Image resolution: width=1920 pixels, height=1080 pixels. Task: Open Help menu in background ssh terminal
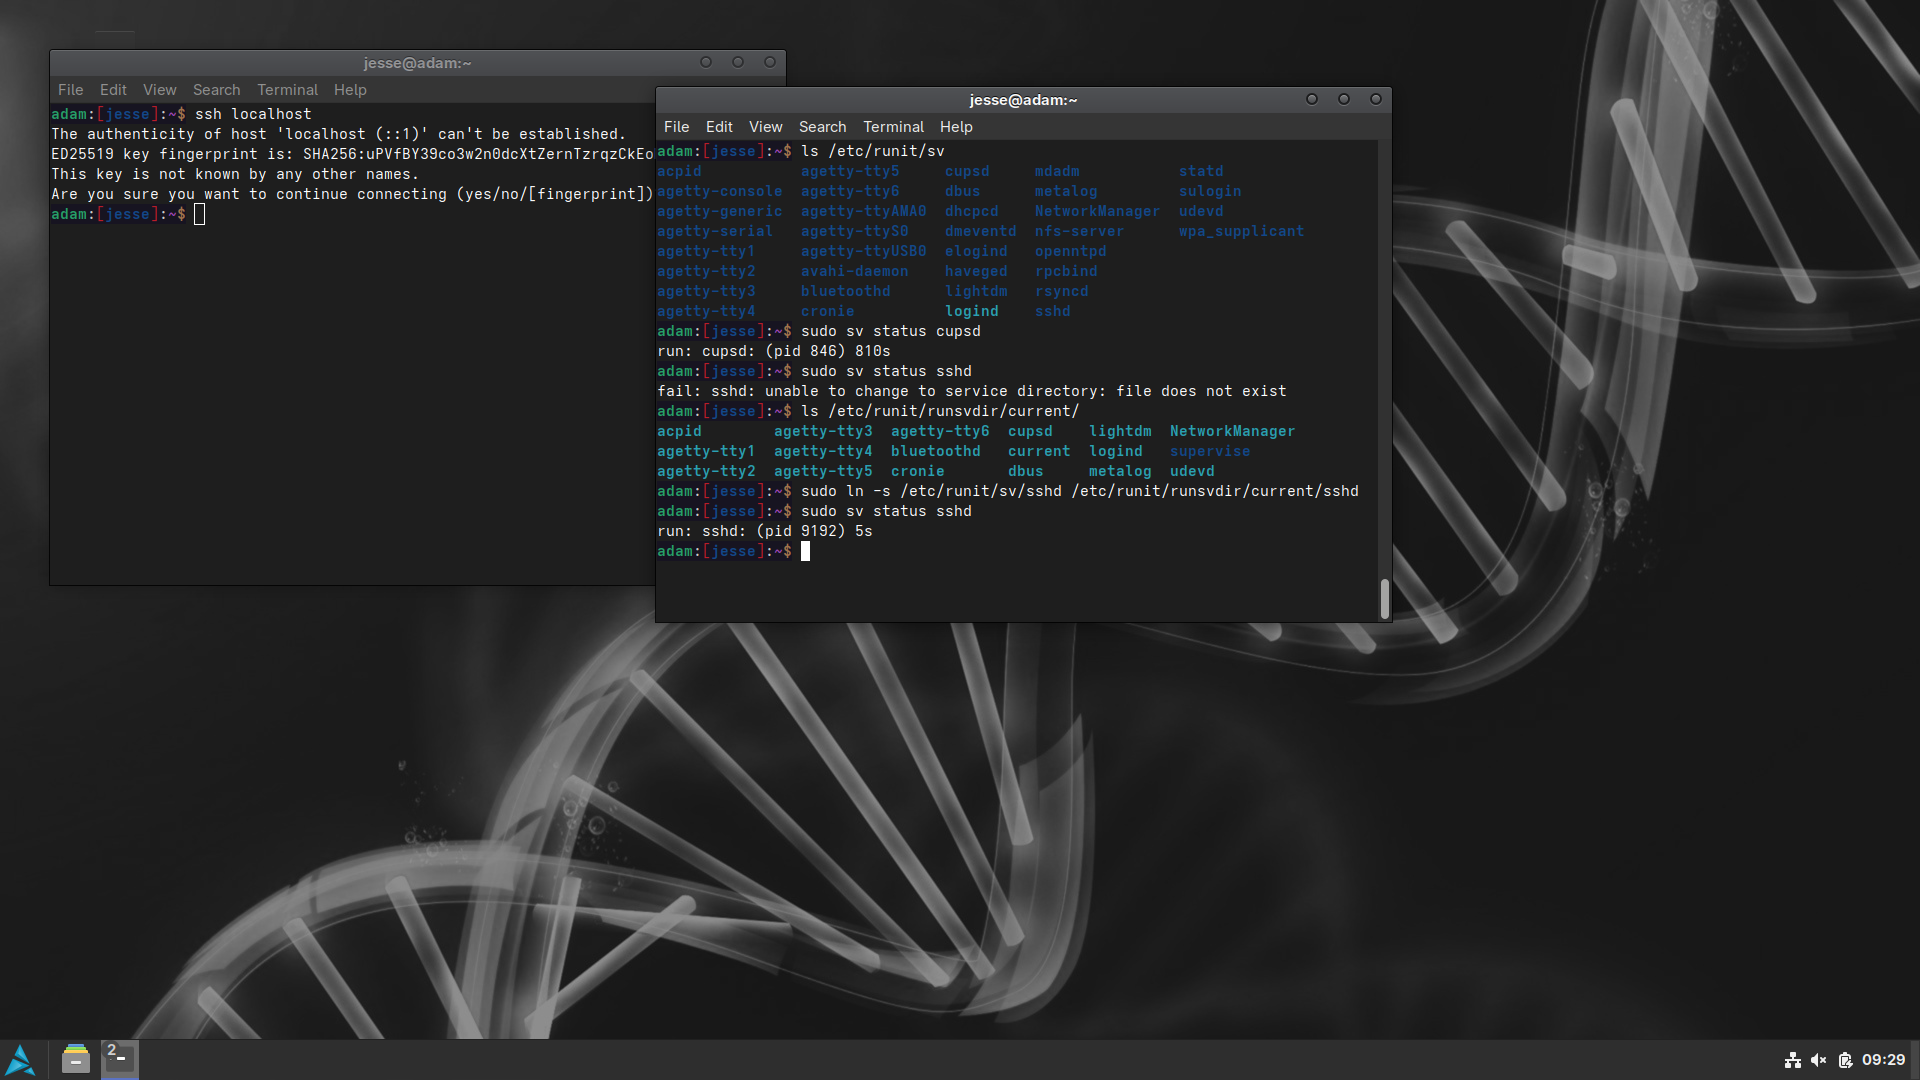[350, 90]
